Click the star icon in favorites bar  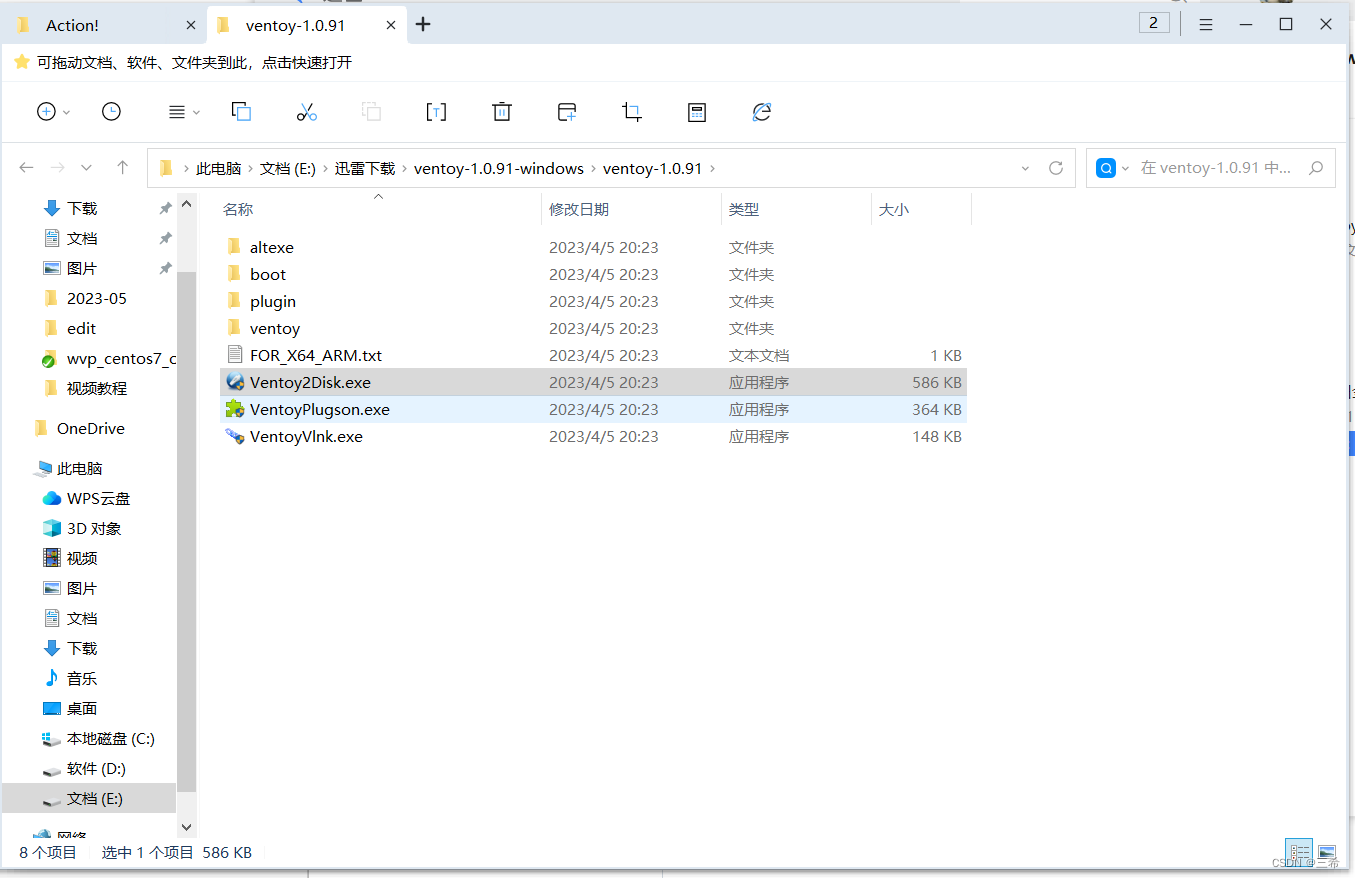coord(21,62)
